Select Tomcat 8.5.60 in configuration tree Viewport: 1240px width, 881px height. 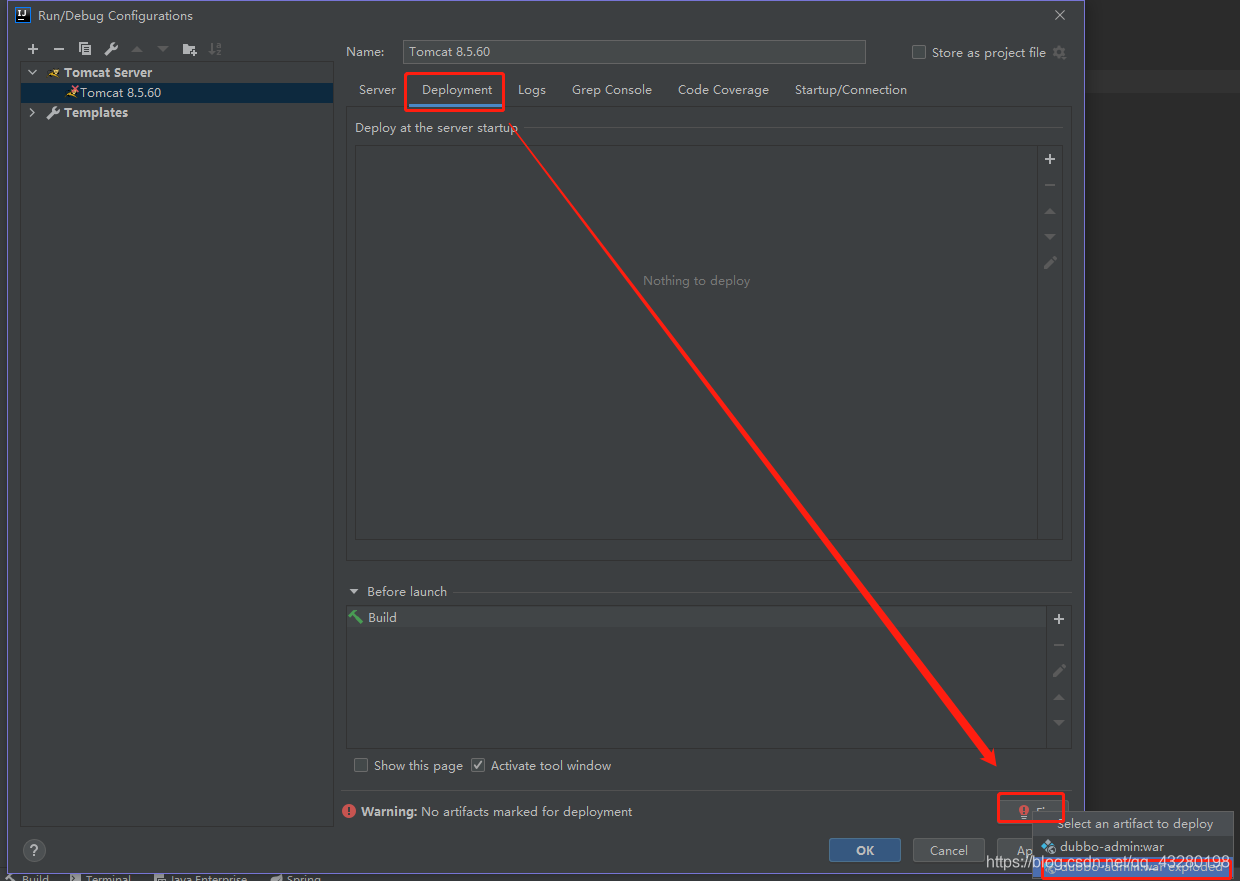coord(177,92)
